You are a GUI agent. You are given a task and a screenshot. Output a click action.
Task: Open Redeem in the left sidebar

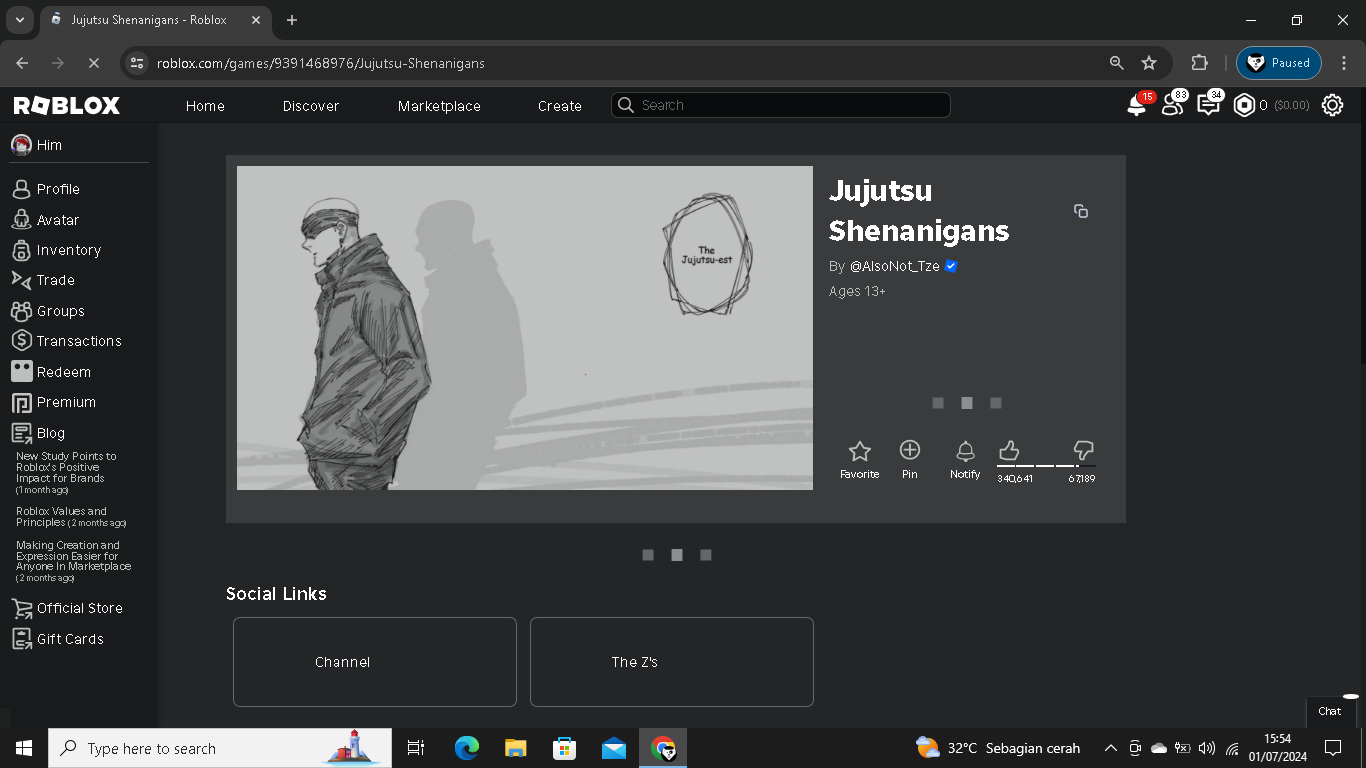pyautogui.click(x=64, y=372)
